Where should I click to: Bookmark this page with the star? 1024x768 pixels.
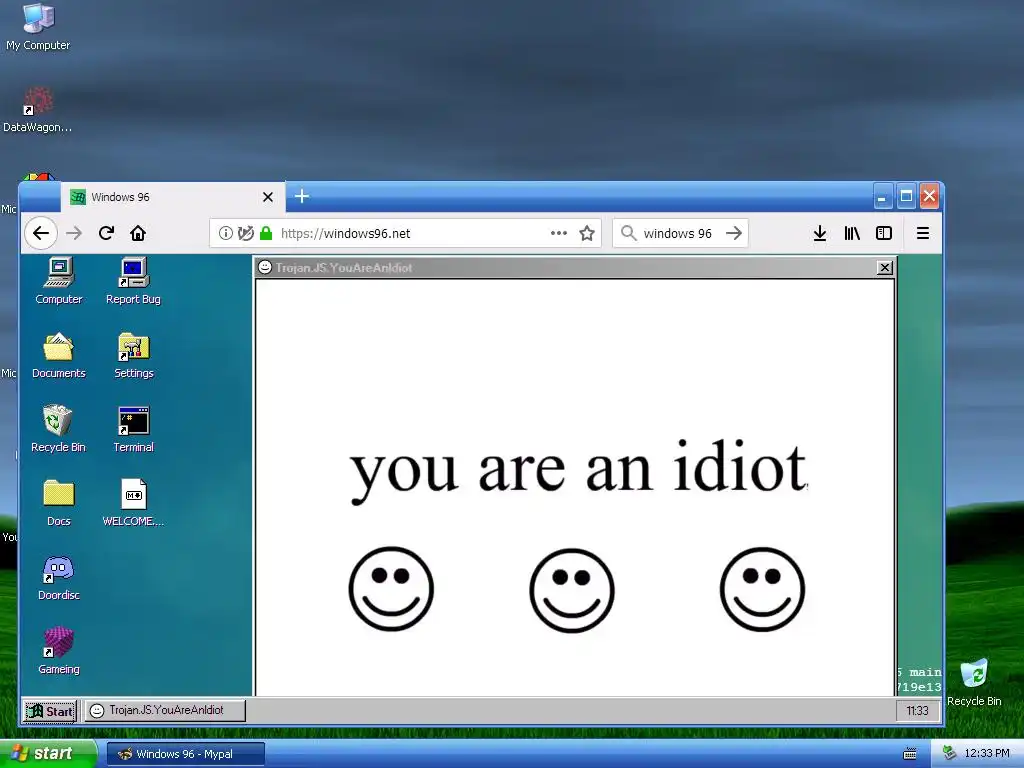click(587, 233)
